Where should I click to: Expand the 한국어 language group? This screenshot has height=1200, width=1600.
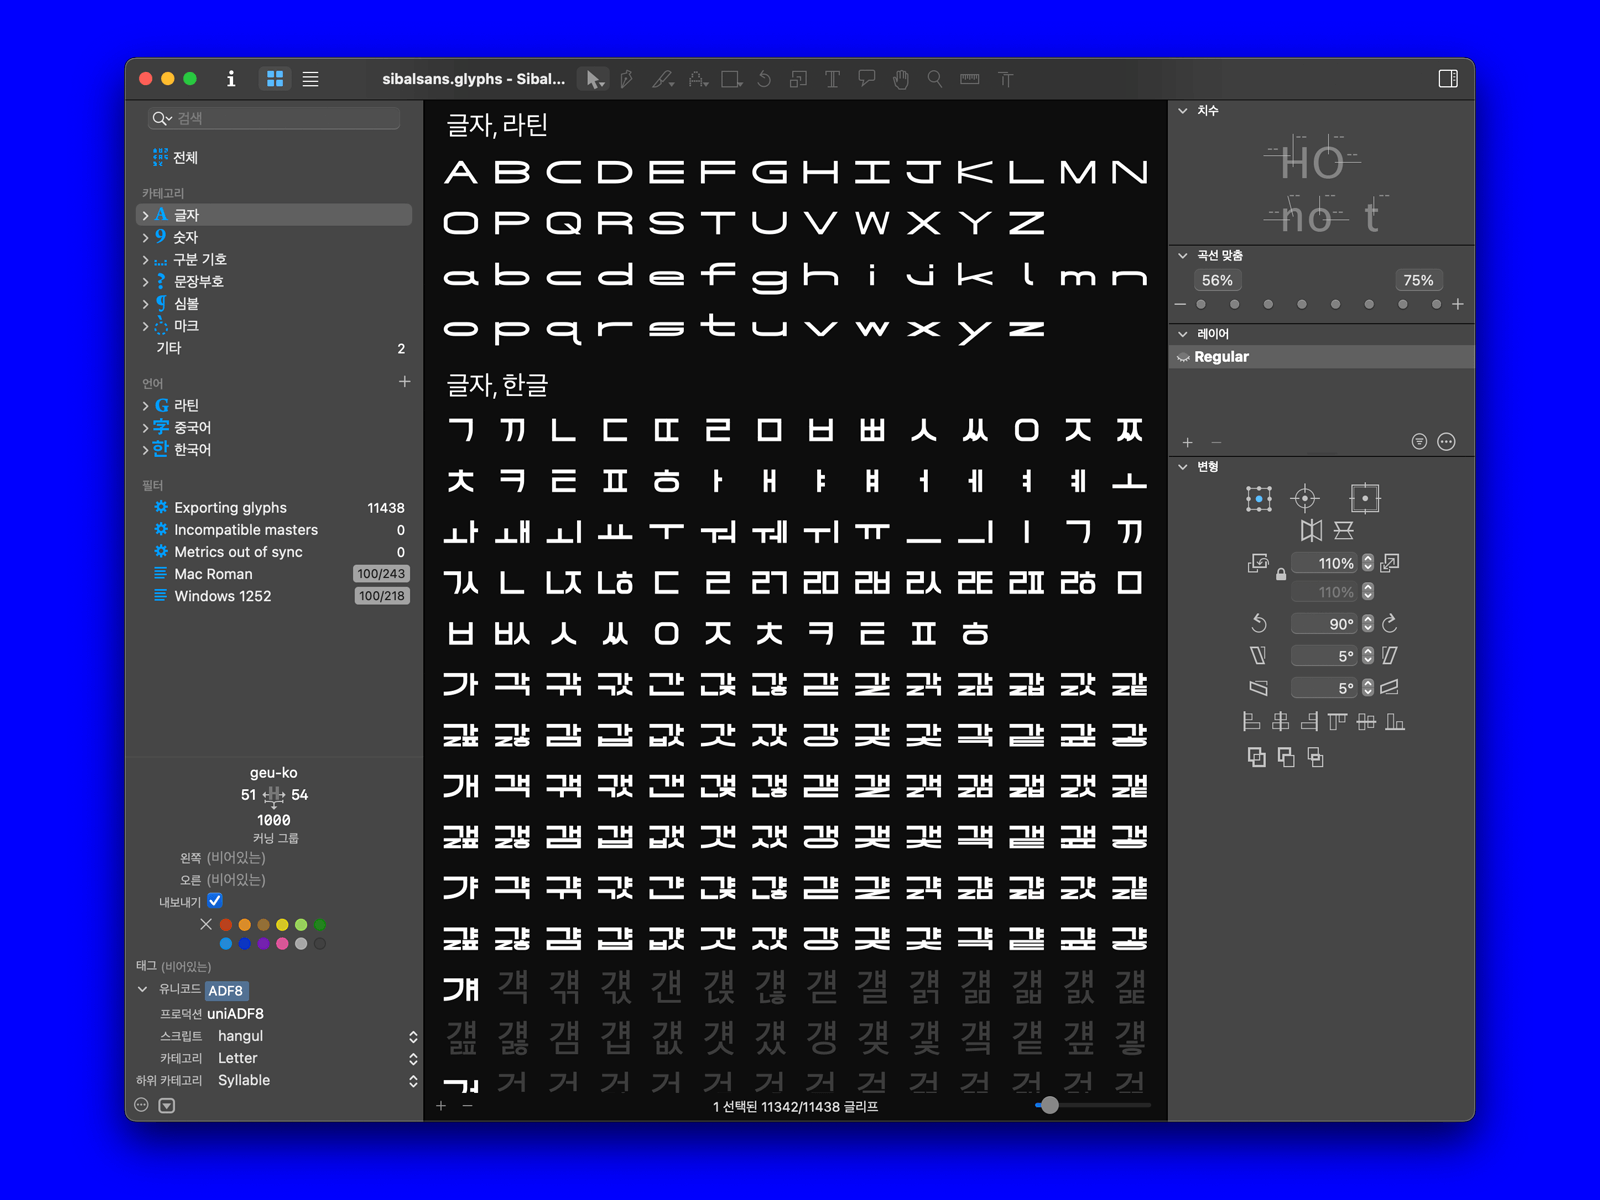(x=146, y=450)
